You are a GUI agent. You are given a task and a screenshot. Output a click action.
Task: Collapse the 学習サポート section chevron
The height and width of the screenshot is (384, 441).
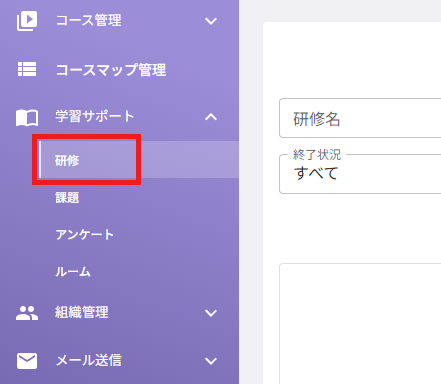(211, 117)
